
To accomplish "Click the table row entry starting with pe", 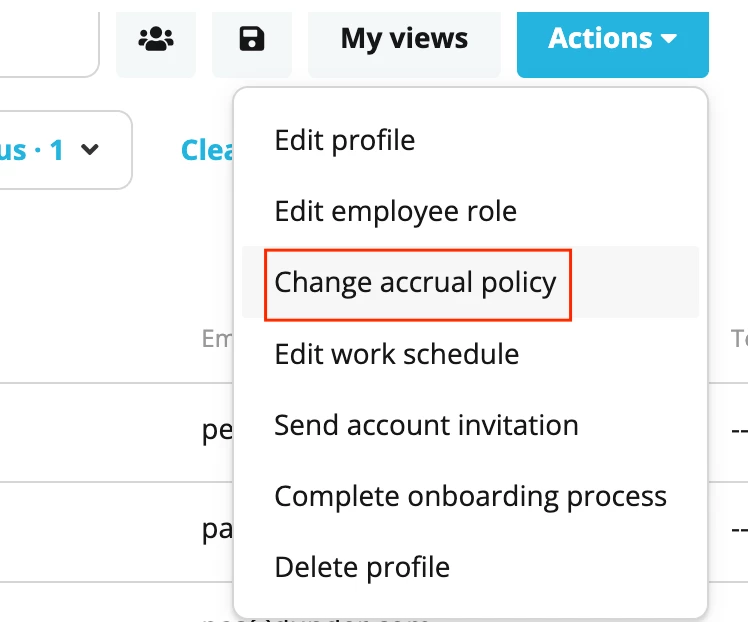I will (x=217, y=431).
